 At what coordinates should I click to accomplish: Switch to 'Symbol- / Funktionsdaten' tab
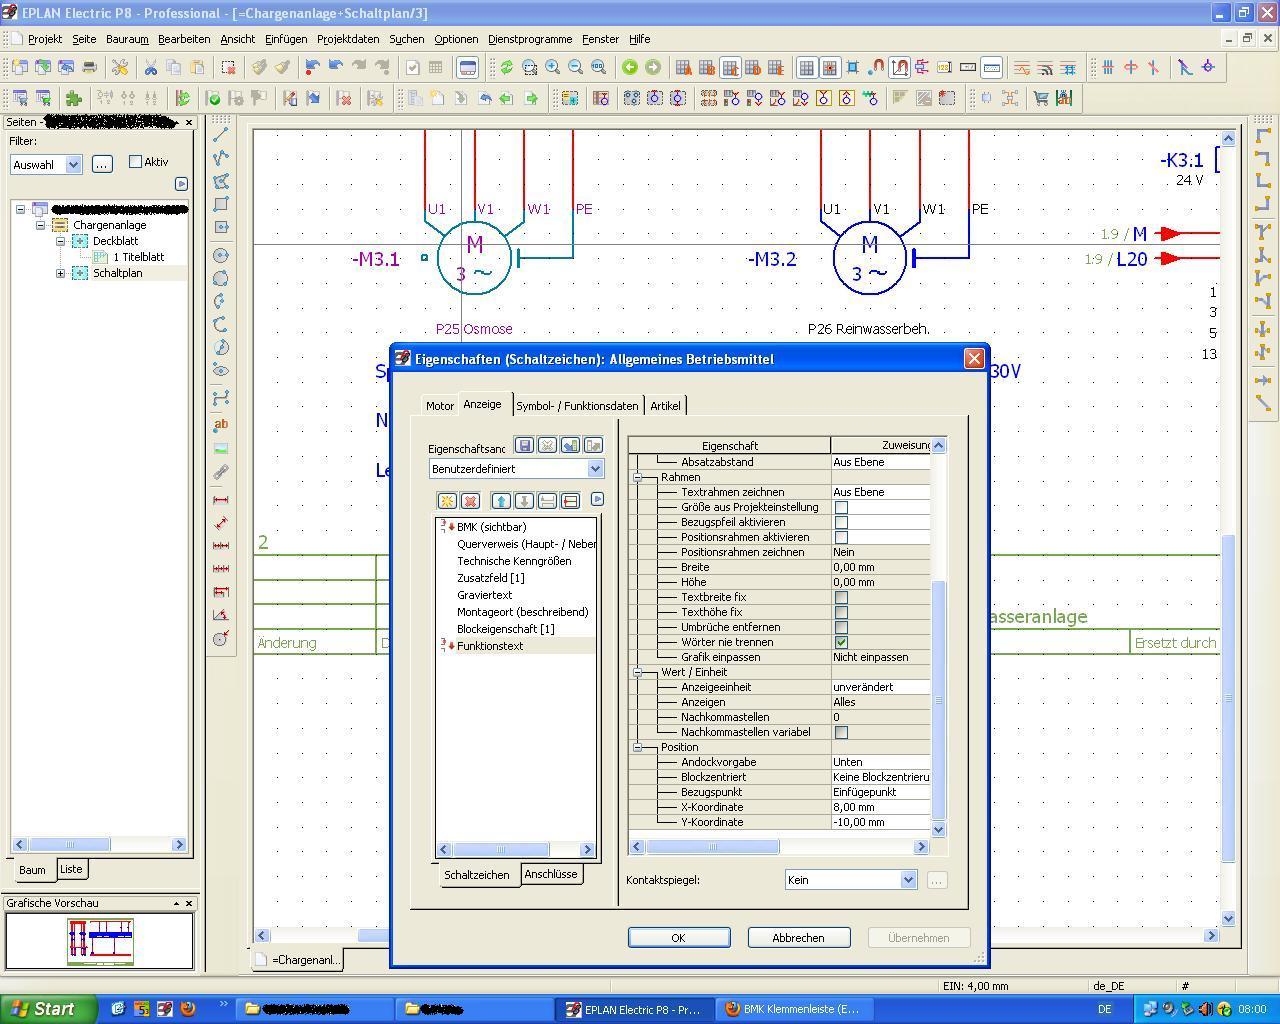coord(577,406)
